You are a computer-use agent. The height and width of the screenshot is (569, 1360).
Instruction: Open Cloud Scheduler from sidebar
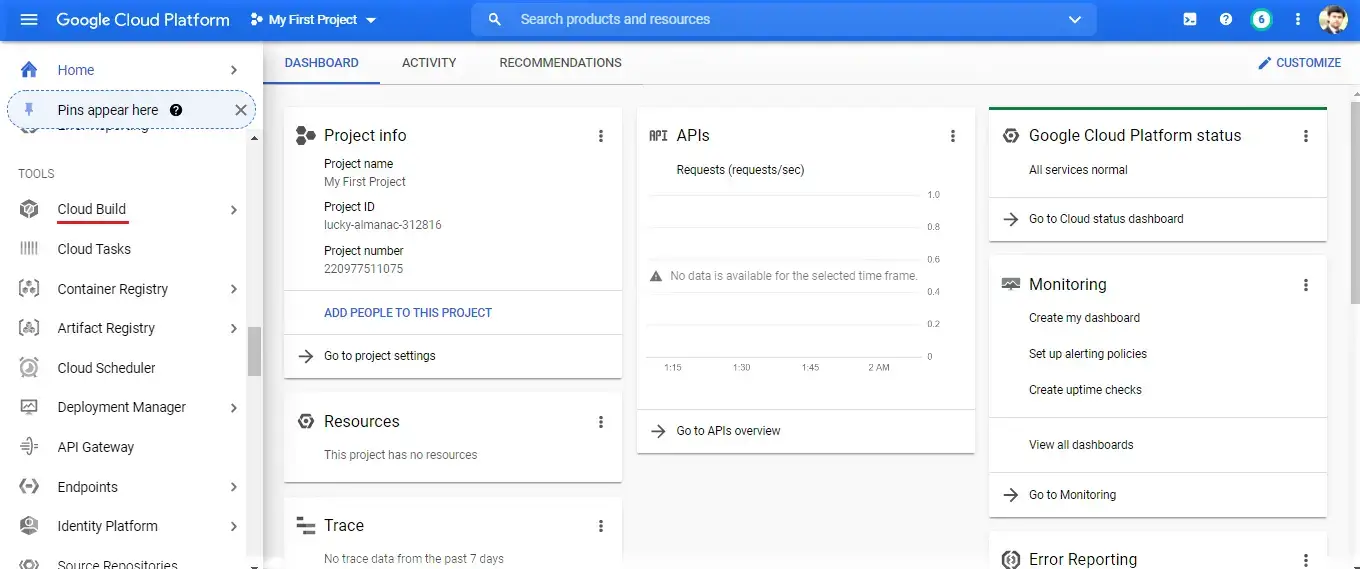click(107, 368)
